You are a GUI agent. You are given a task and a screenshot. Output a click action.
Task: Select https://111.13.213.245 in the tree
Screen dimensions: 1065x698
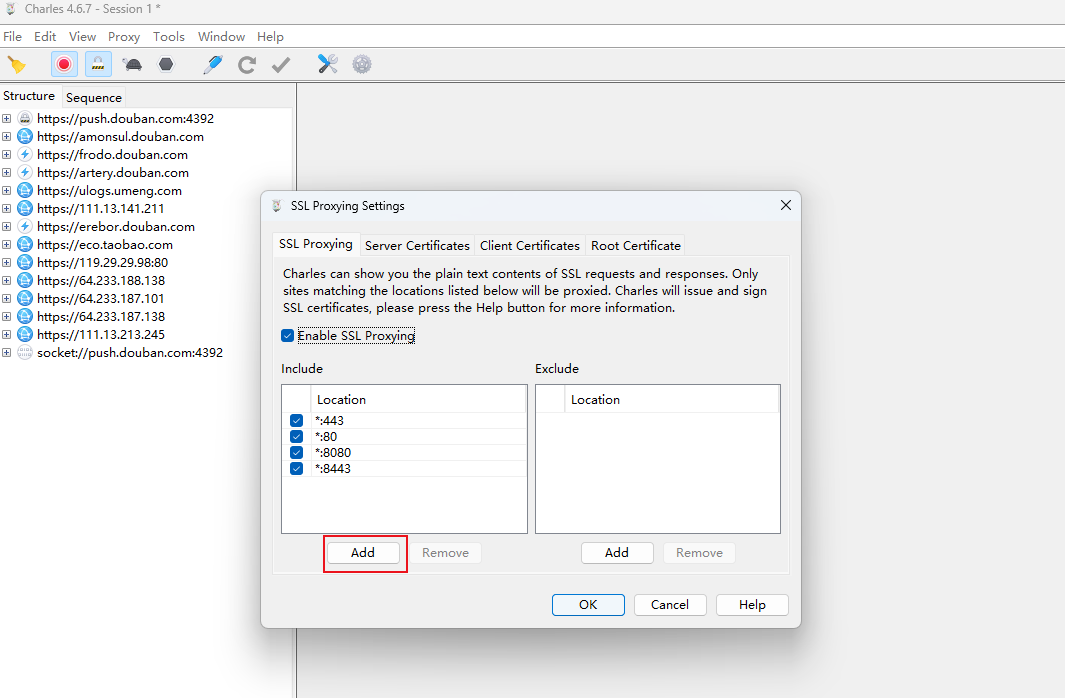pyautogui.click(x=101, y=334)
